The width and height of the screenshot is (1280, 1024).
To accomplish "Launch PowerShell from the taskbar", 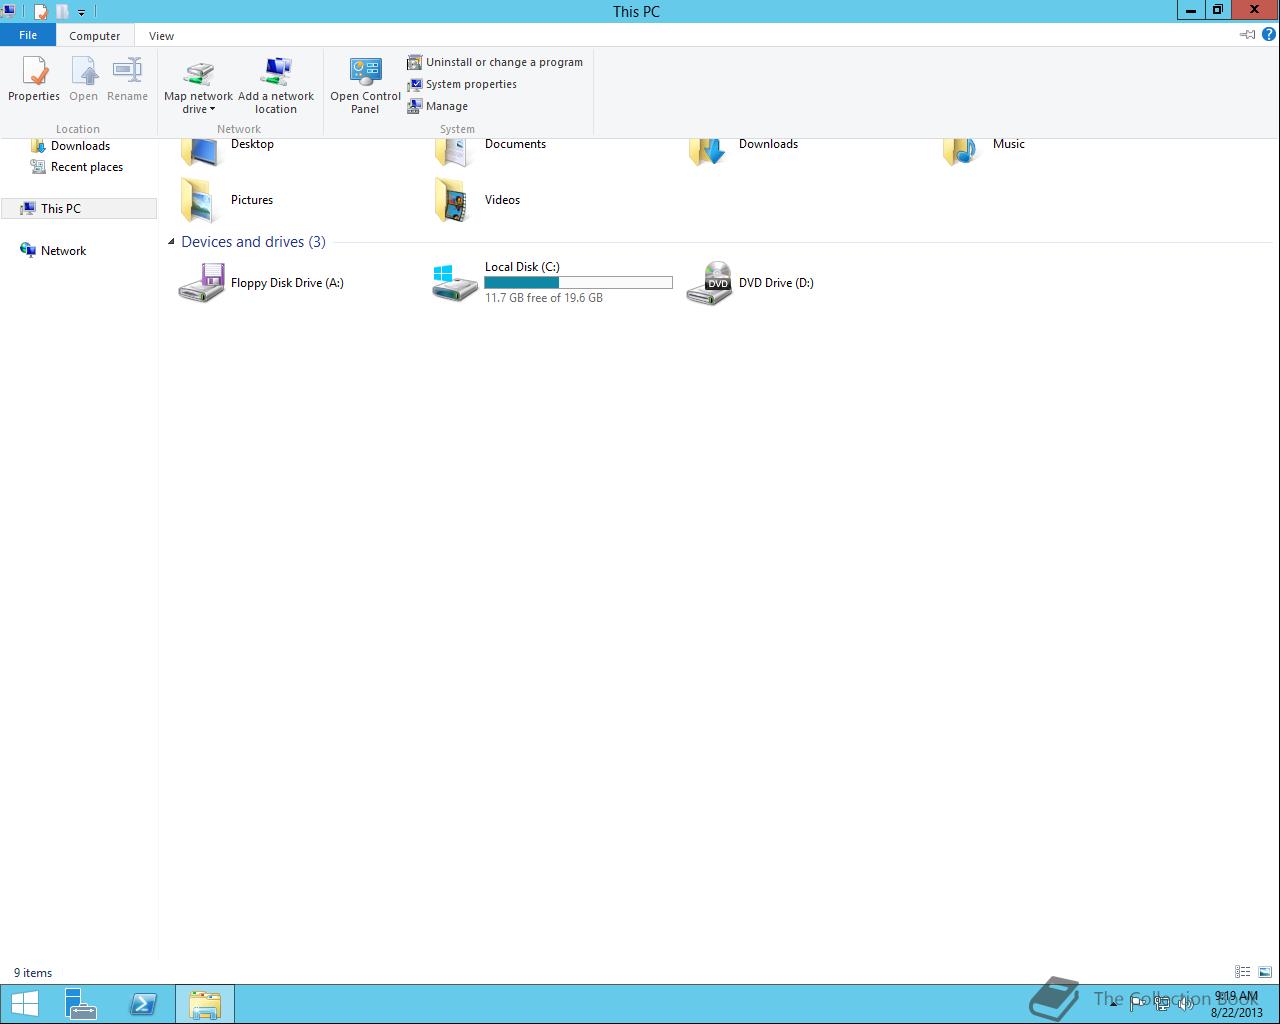I will click(143, 1004).
